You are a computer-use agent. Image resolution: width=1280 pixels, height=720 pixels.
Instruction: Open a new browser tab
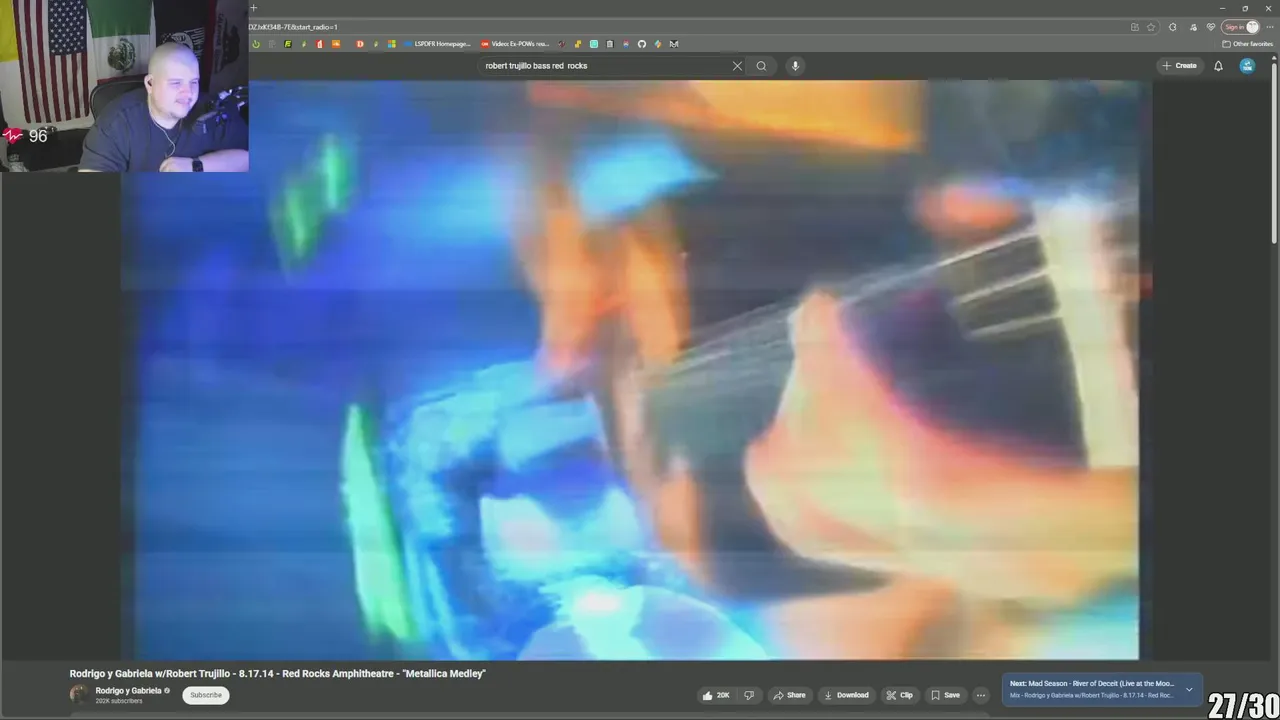click(x=253, y=8)
